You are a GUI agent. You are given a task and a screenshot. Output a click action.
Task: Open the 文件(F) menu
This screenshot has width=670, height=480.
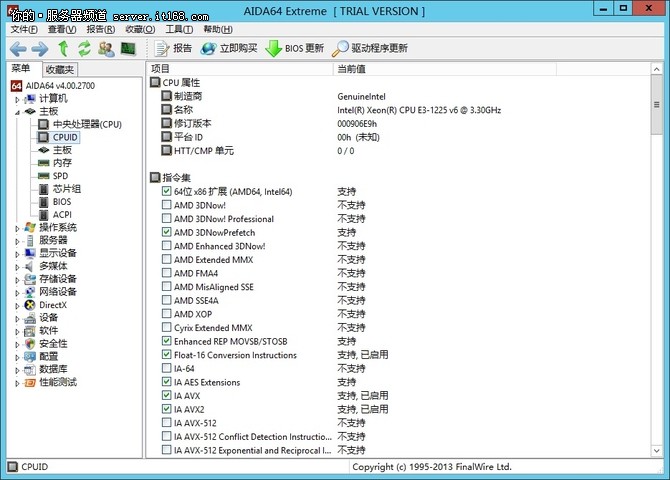24,29
